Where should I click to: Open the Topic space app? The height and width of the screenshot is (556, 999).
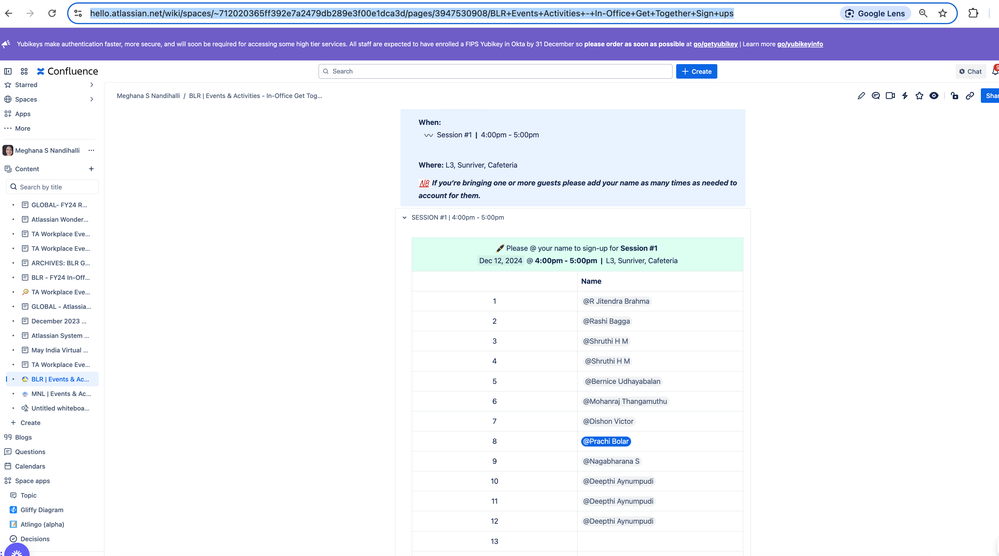pyautogui.click(x=28, y=495)
